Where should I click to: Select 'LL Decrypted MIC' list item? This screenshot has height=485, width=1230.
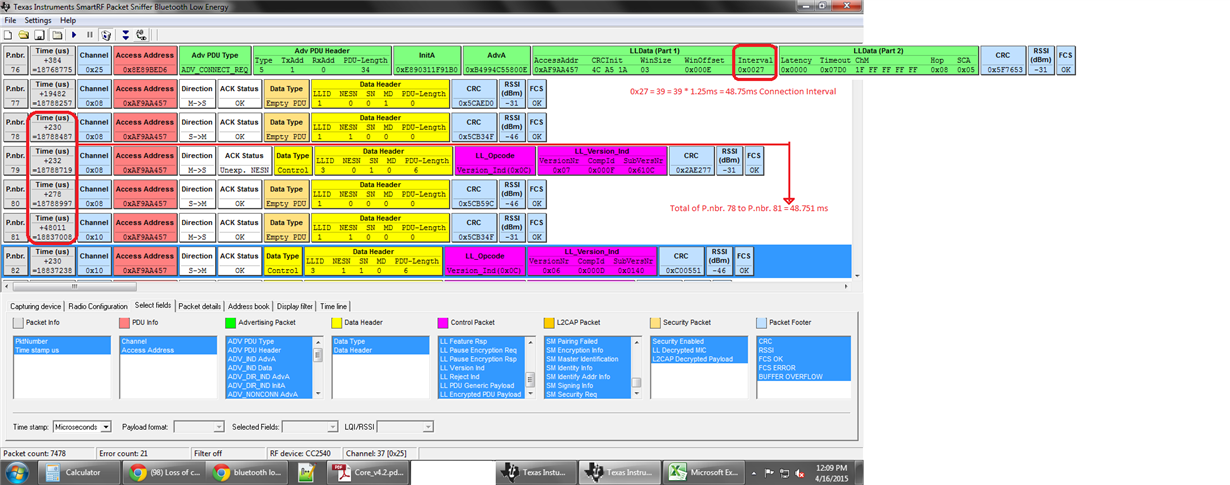point(699,350)
